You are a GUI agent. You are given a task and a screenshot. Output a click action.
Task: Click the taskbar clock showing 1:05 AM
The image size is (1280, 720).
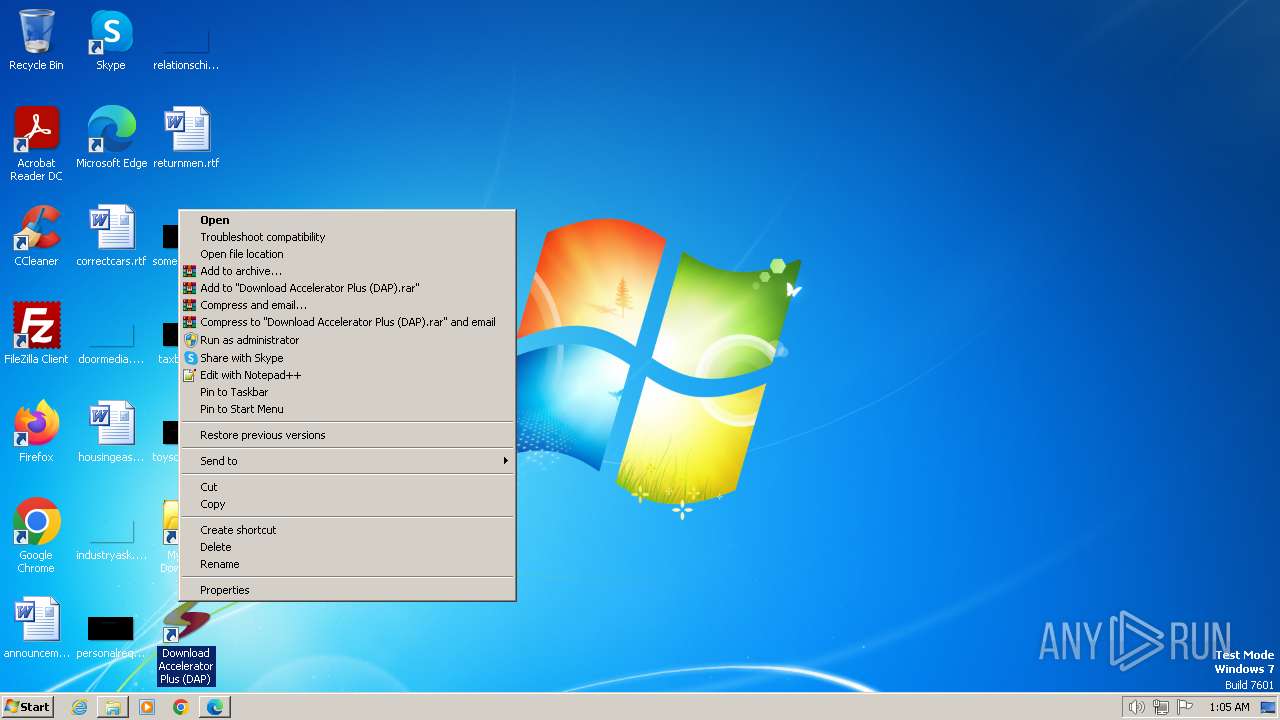click(x=1229, y=707)
